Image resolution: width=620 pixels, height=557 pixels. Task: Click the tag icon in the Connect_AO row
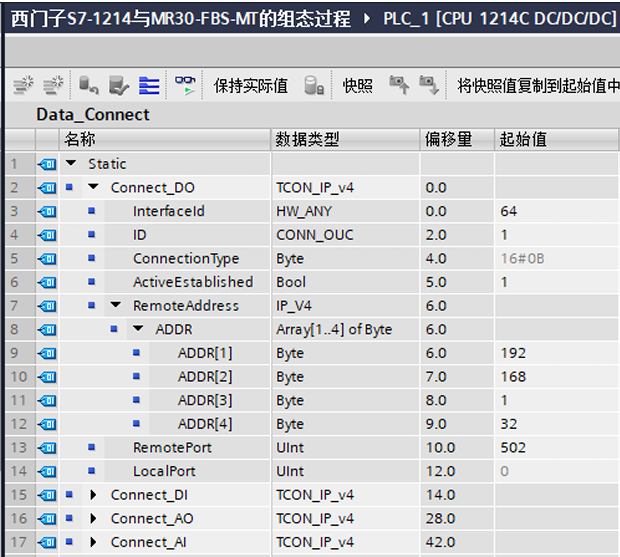(x=47, y=519)
